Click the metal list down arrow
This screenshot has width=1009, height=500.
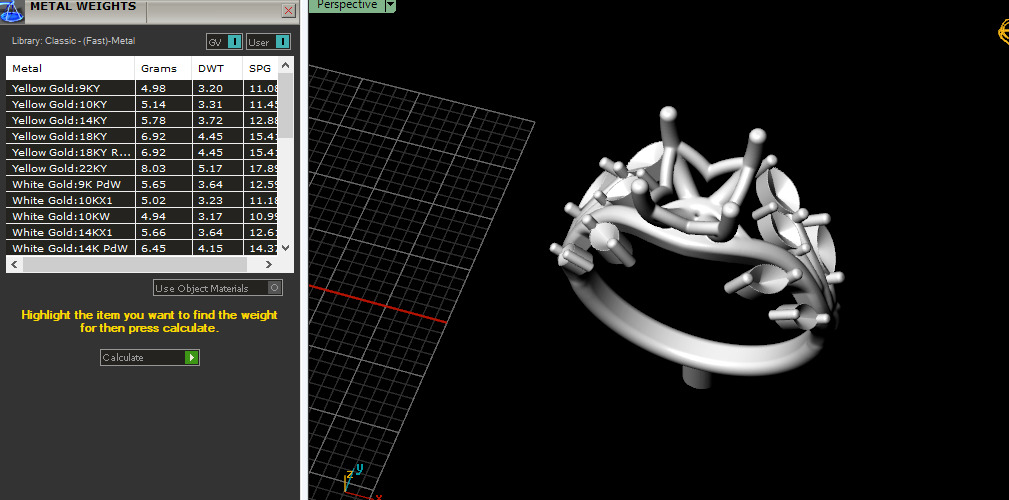point(286,248)
